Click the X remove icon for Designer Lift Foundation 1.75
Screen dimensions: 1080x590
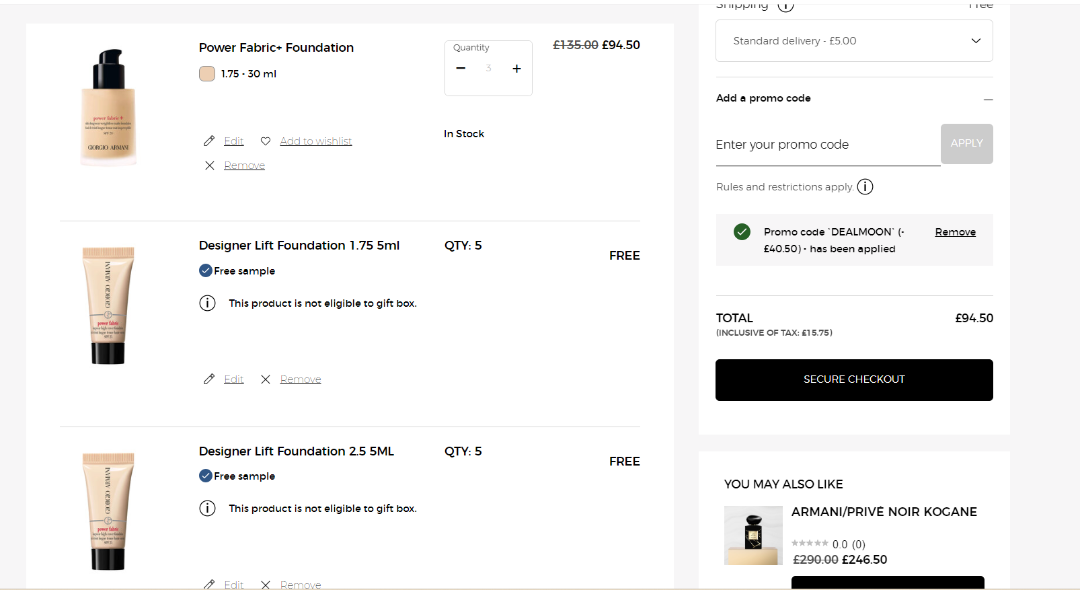pos(265,379)
